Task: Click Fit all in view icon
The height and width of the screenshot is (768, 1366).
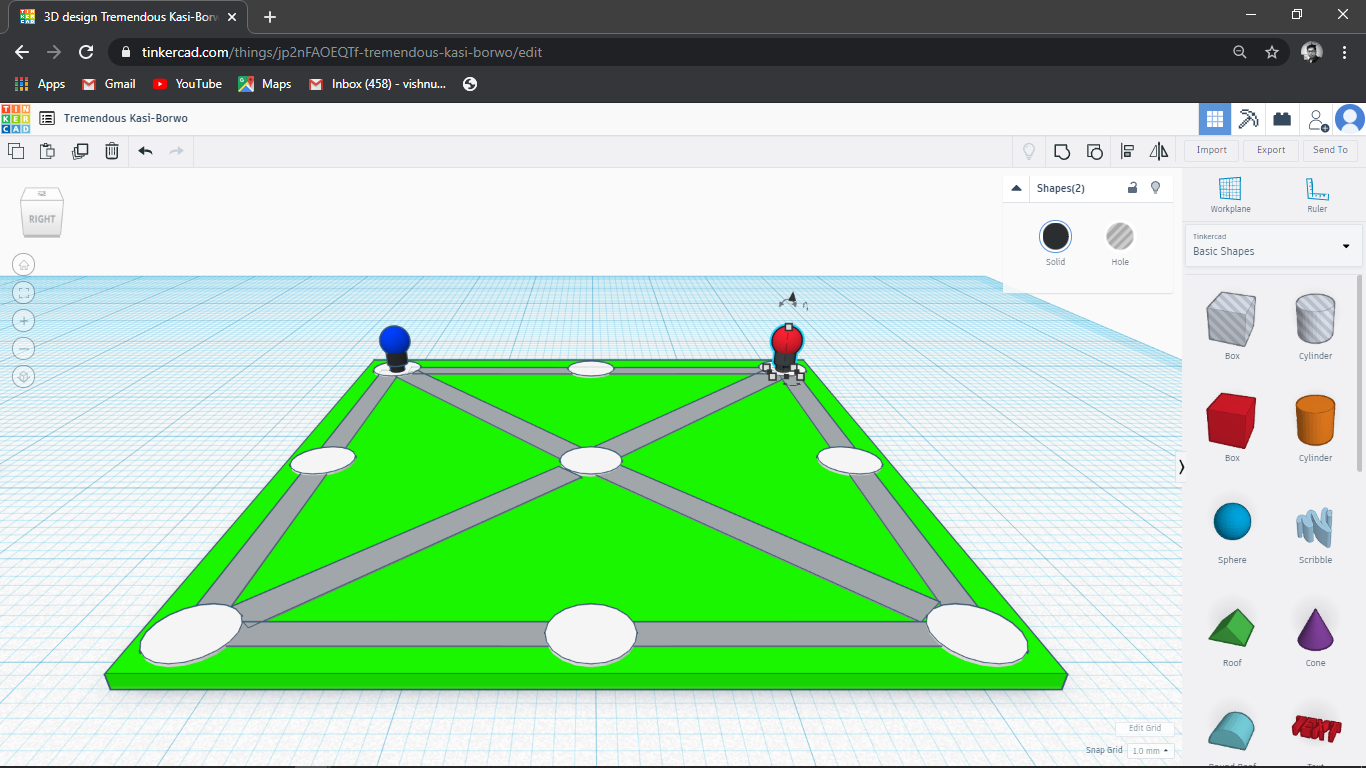Action: click(24, 293)
